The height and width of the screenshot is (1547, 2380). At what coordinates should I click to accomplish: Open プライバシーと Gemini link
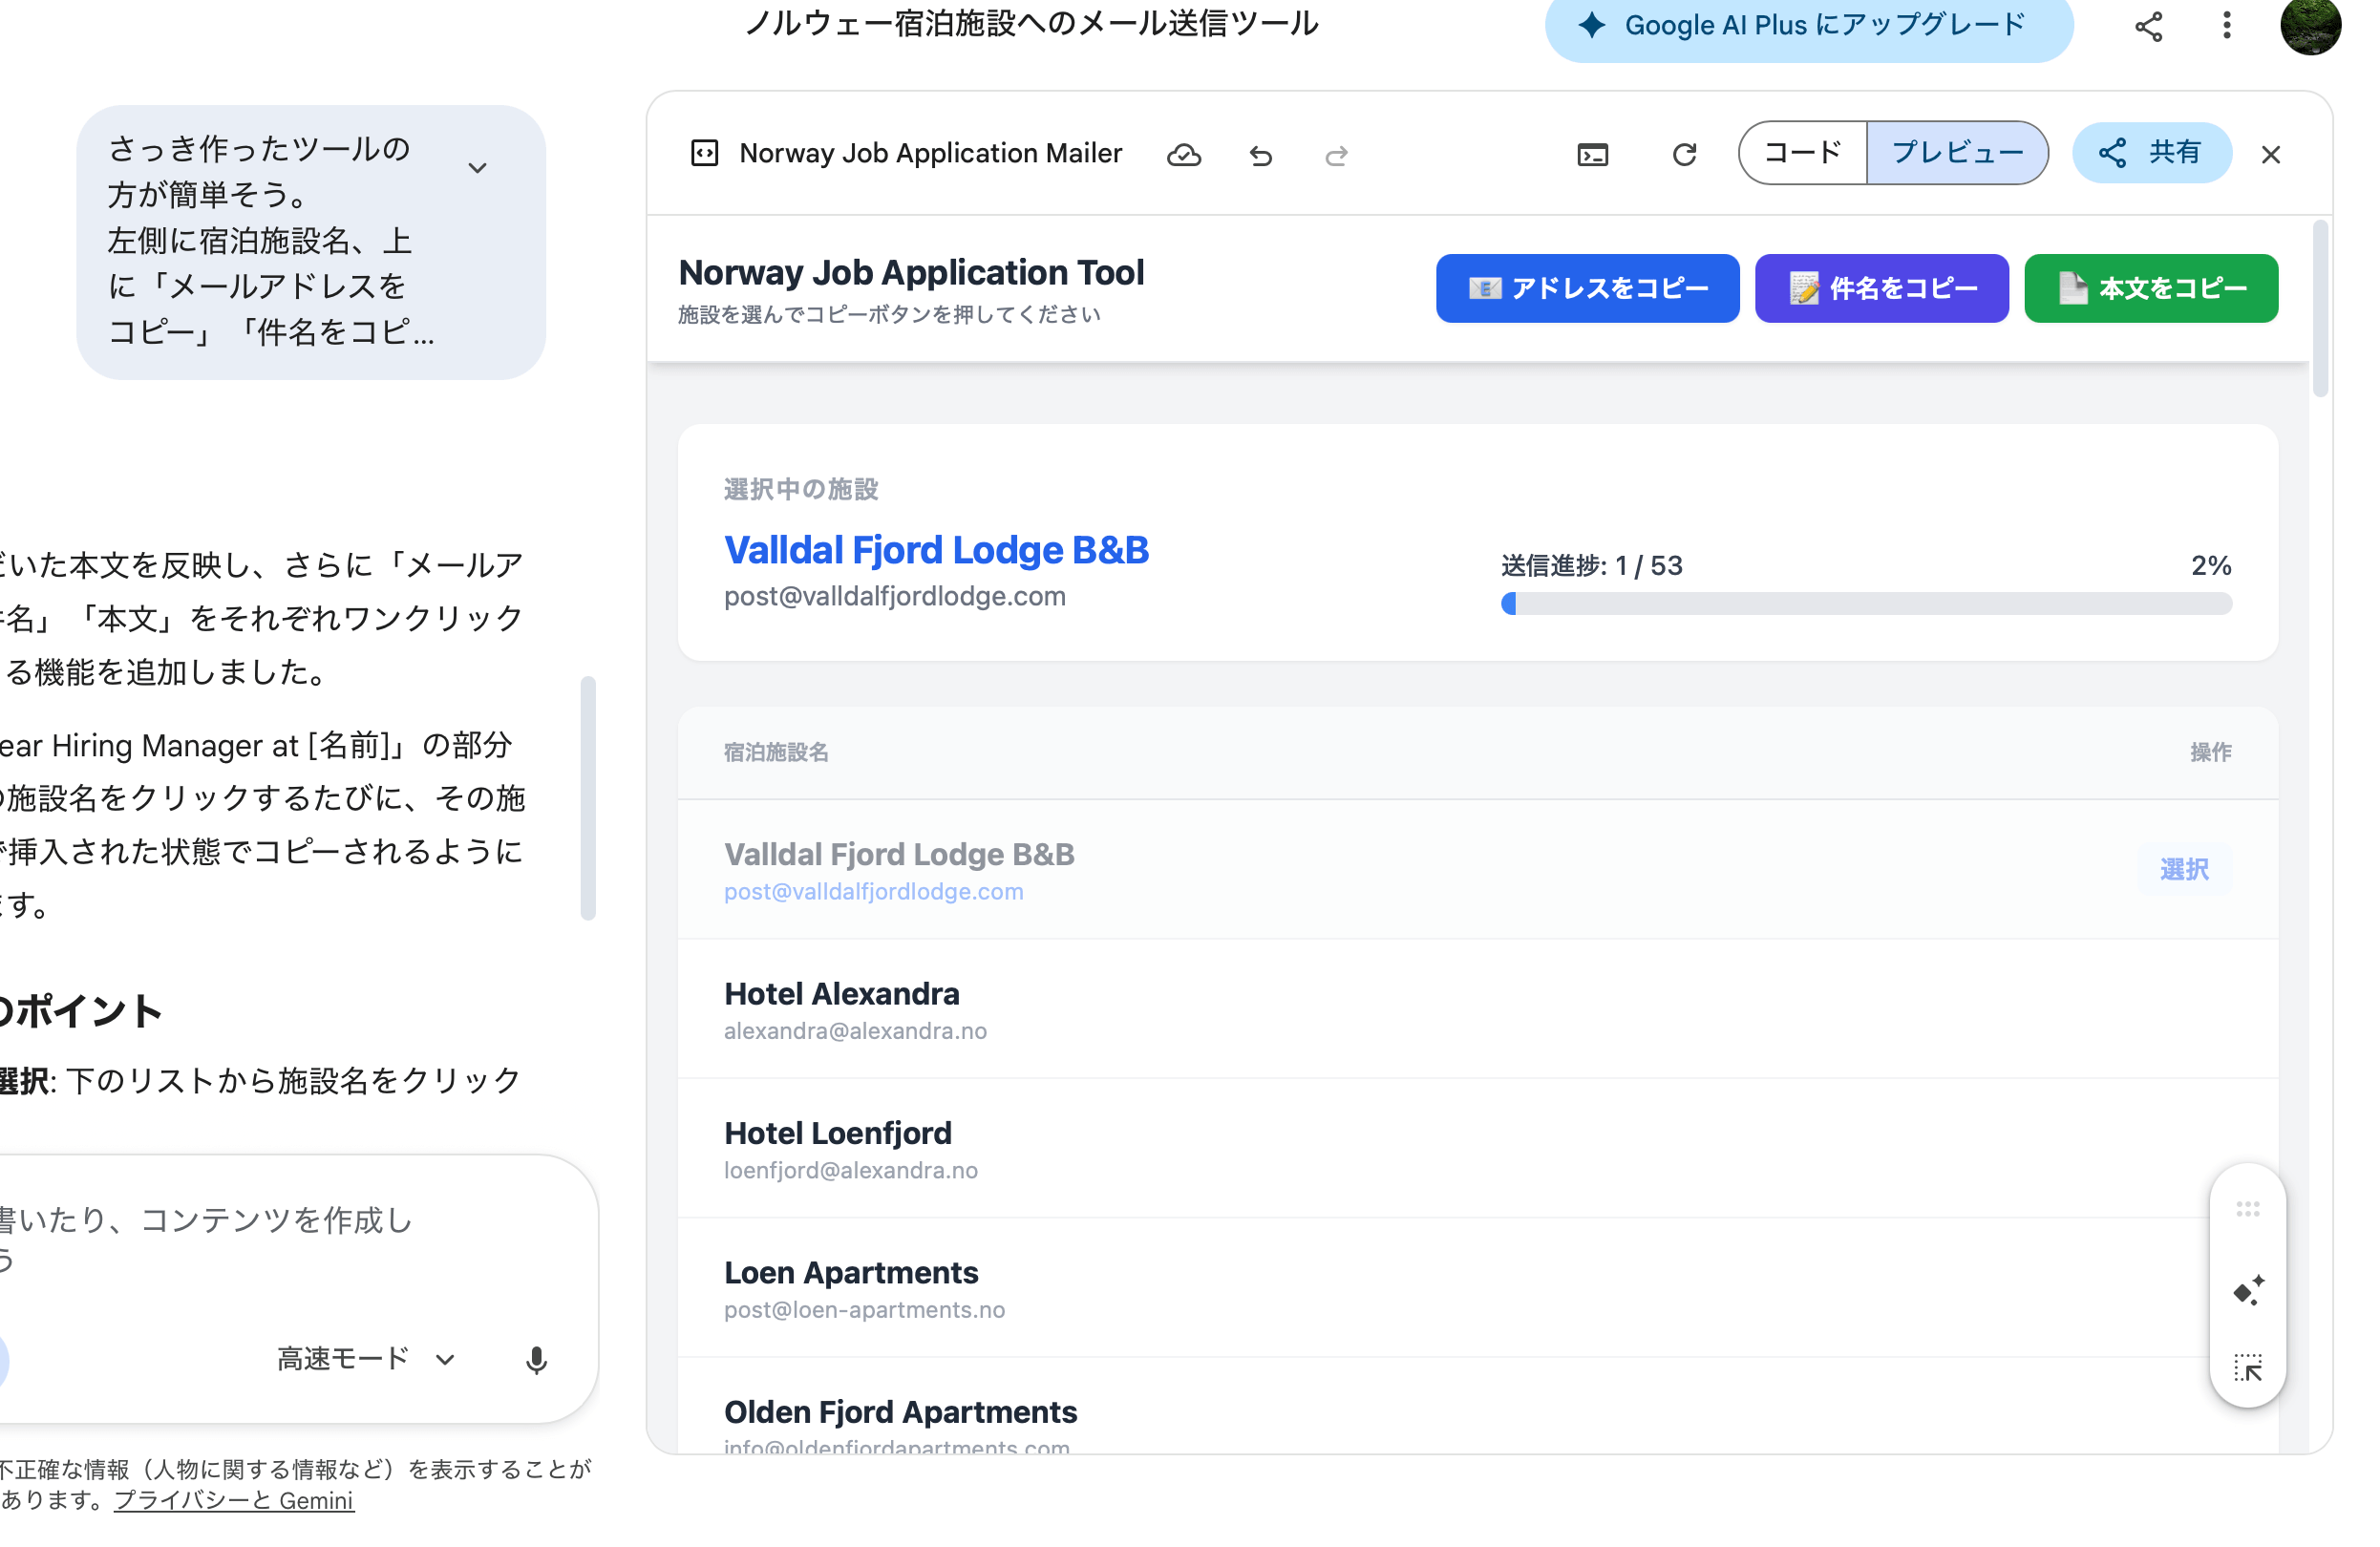233,1499
